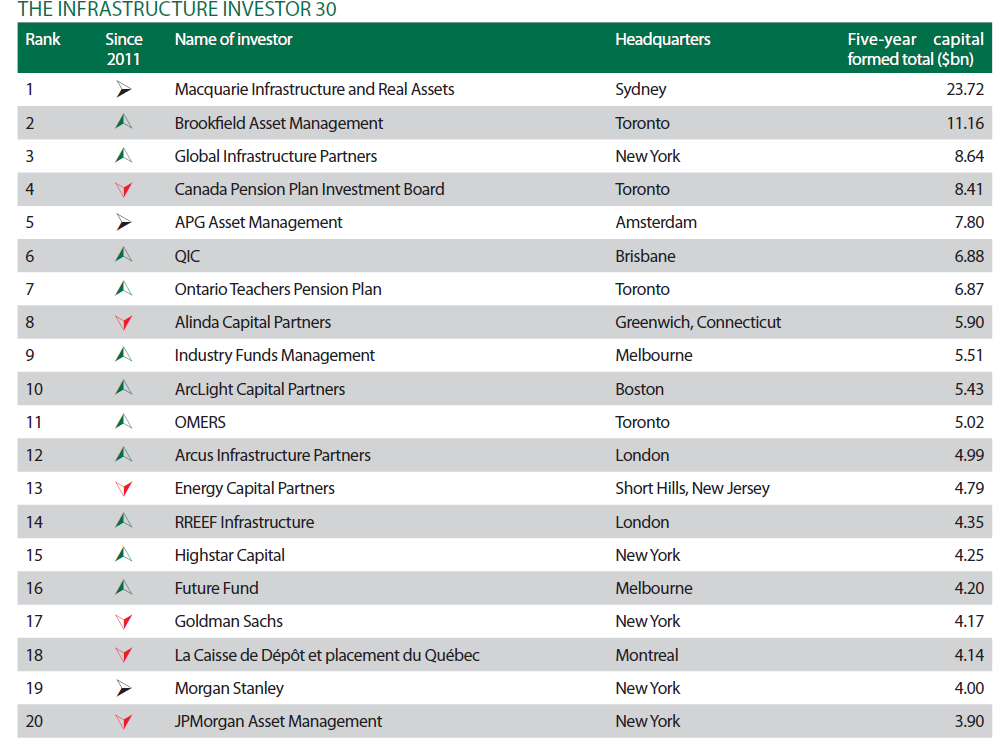Click the green up arrow in OMERS row

click(124, 421)
